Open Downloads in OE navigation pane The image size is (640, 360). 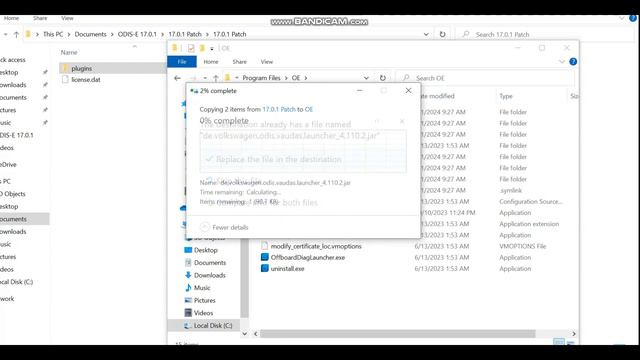point(209,275)
